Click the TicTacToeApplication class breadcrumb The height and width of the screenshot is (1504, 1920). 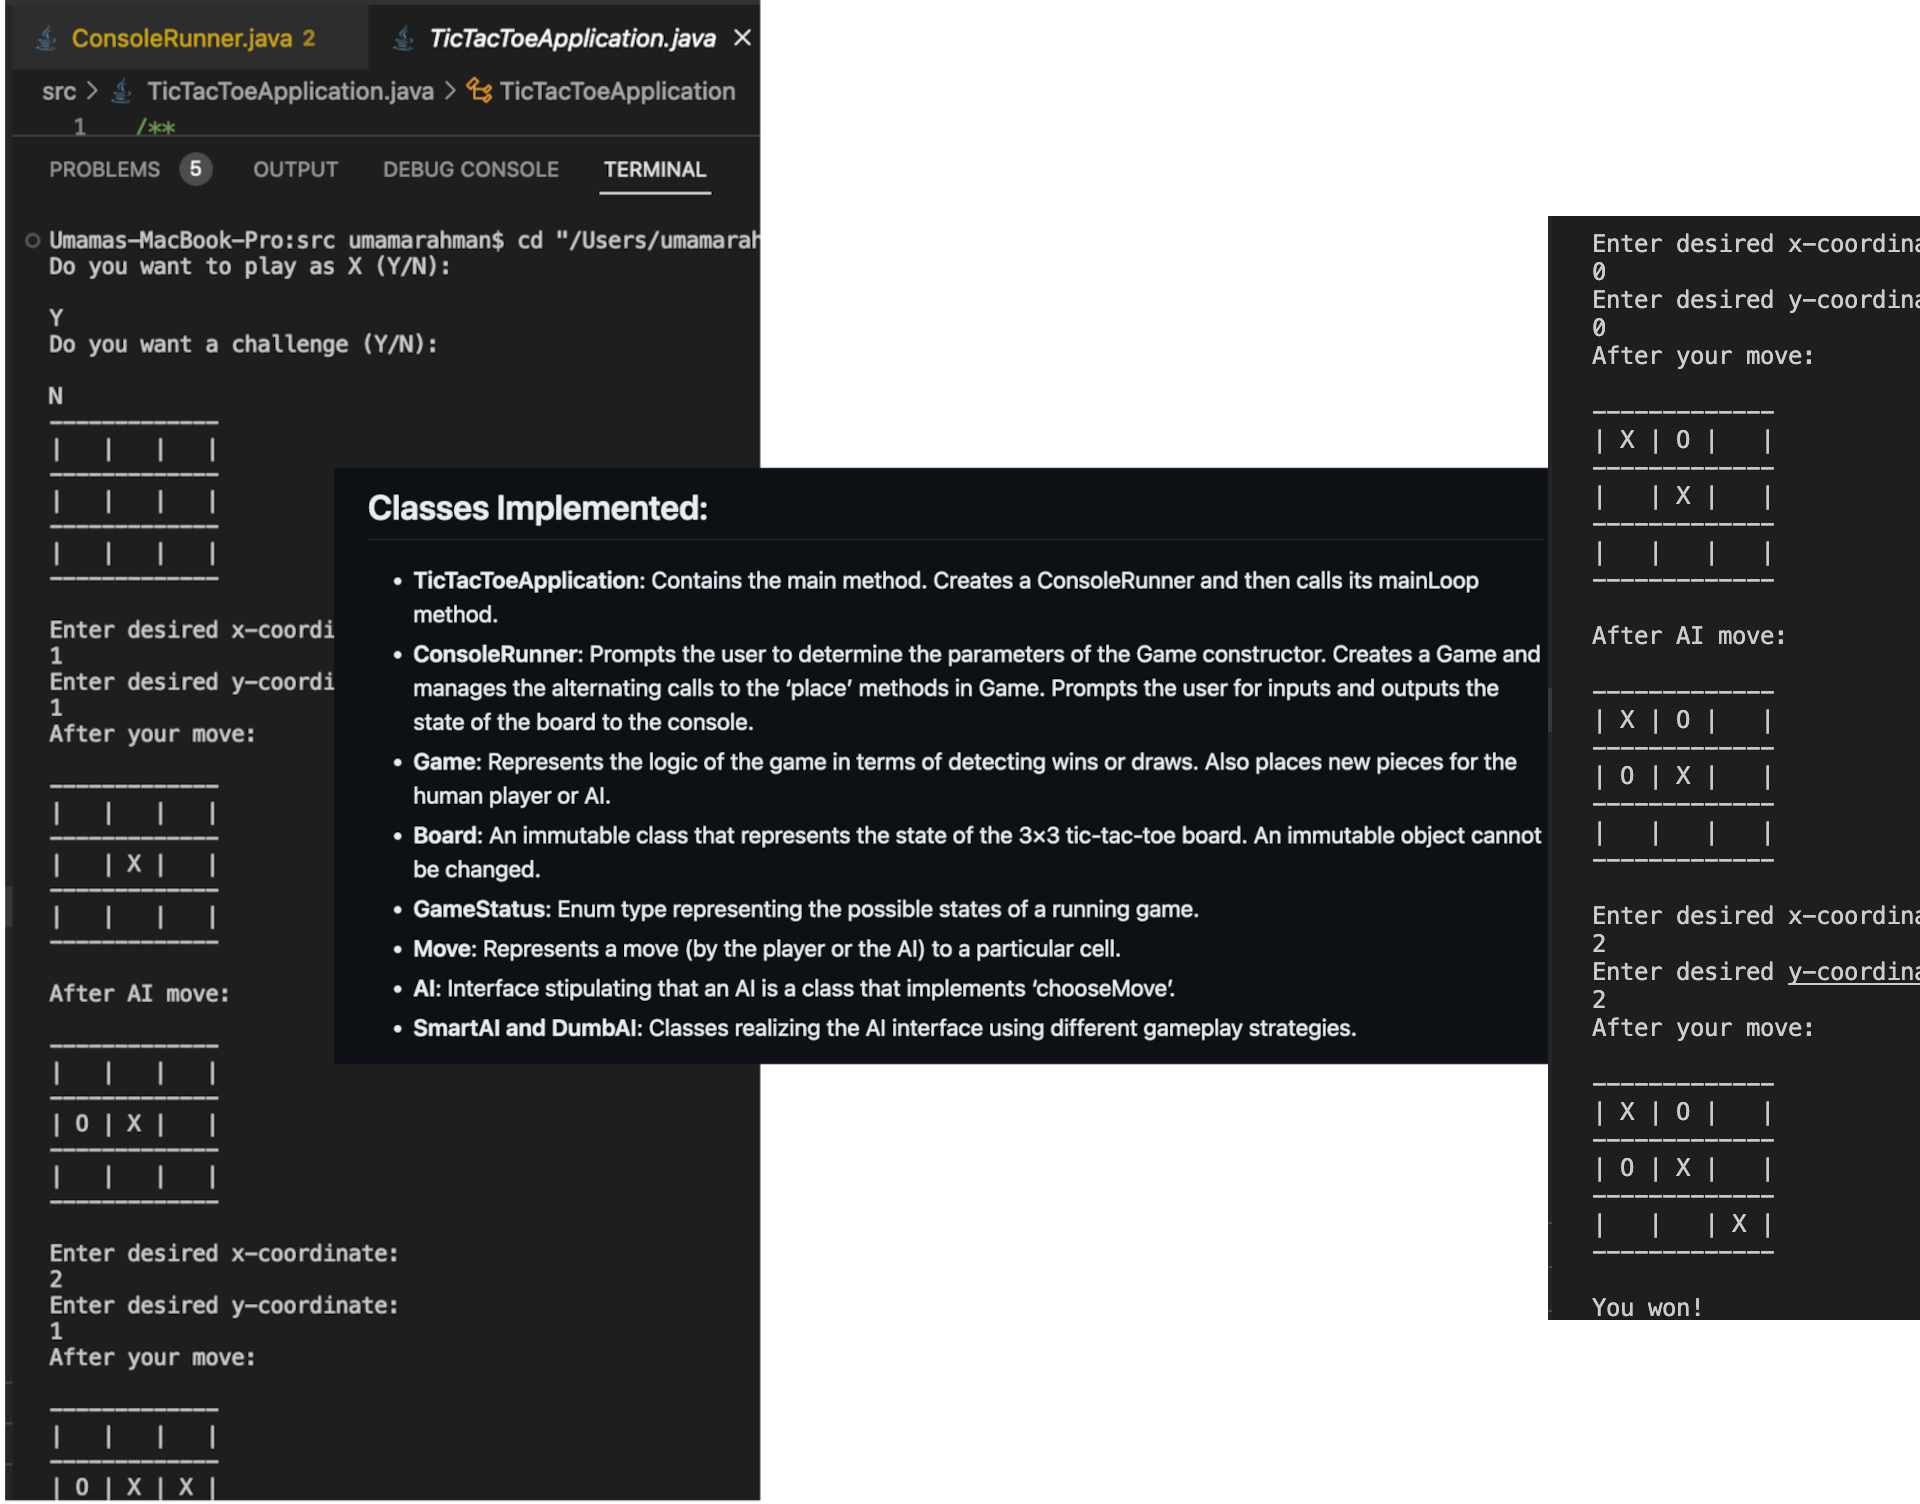tap(617, 91)
